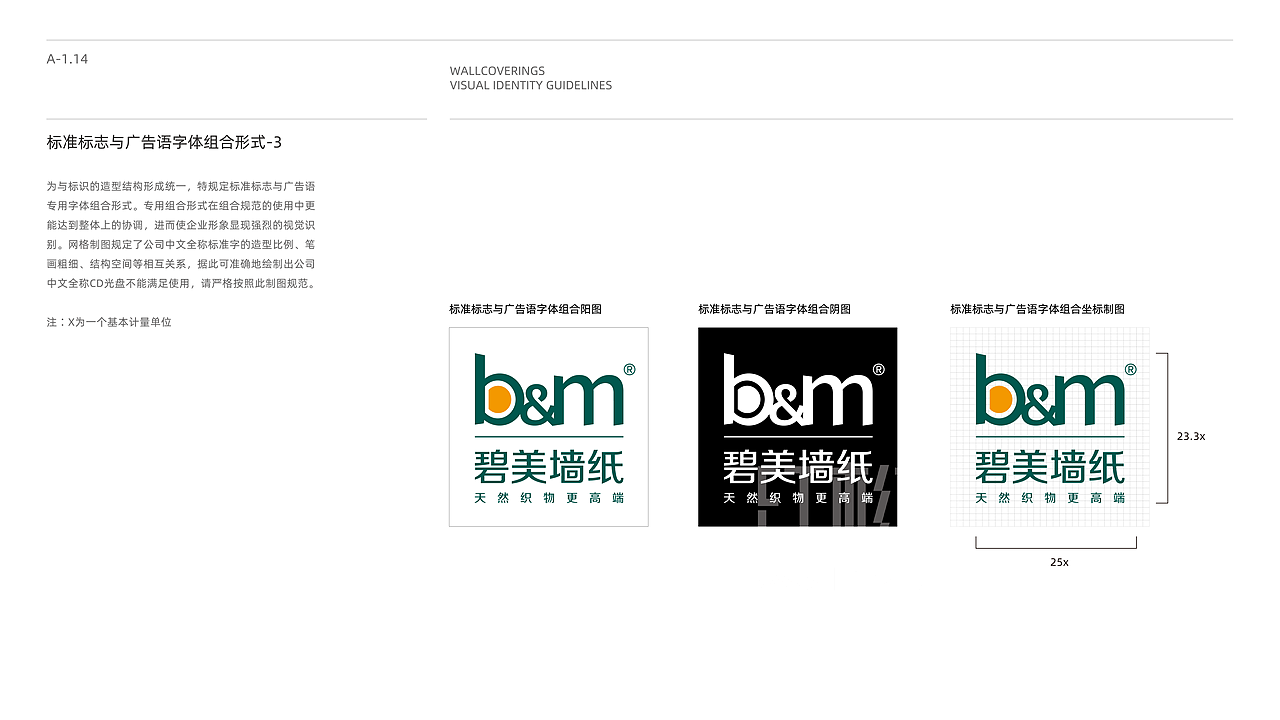Click the page code A-1.14
1280x720 pixels.
click(x=67, y=59)
